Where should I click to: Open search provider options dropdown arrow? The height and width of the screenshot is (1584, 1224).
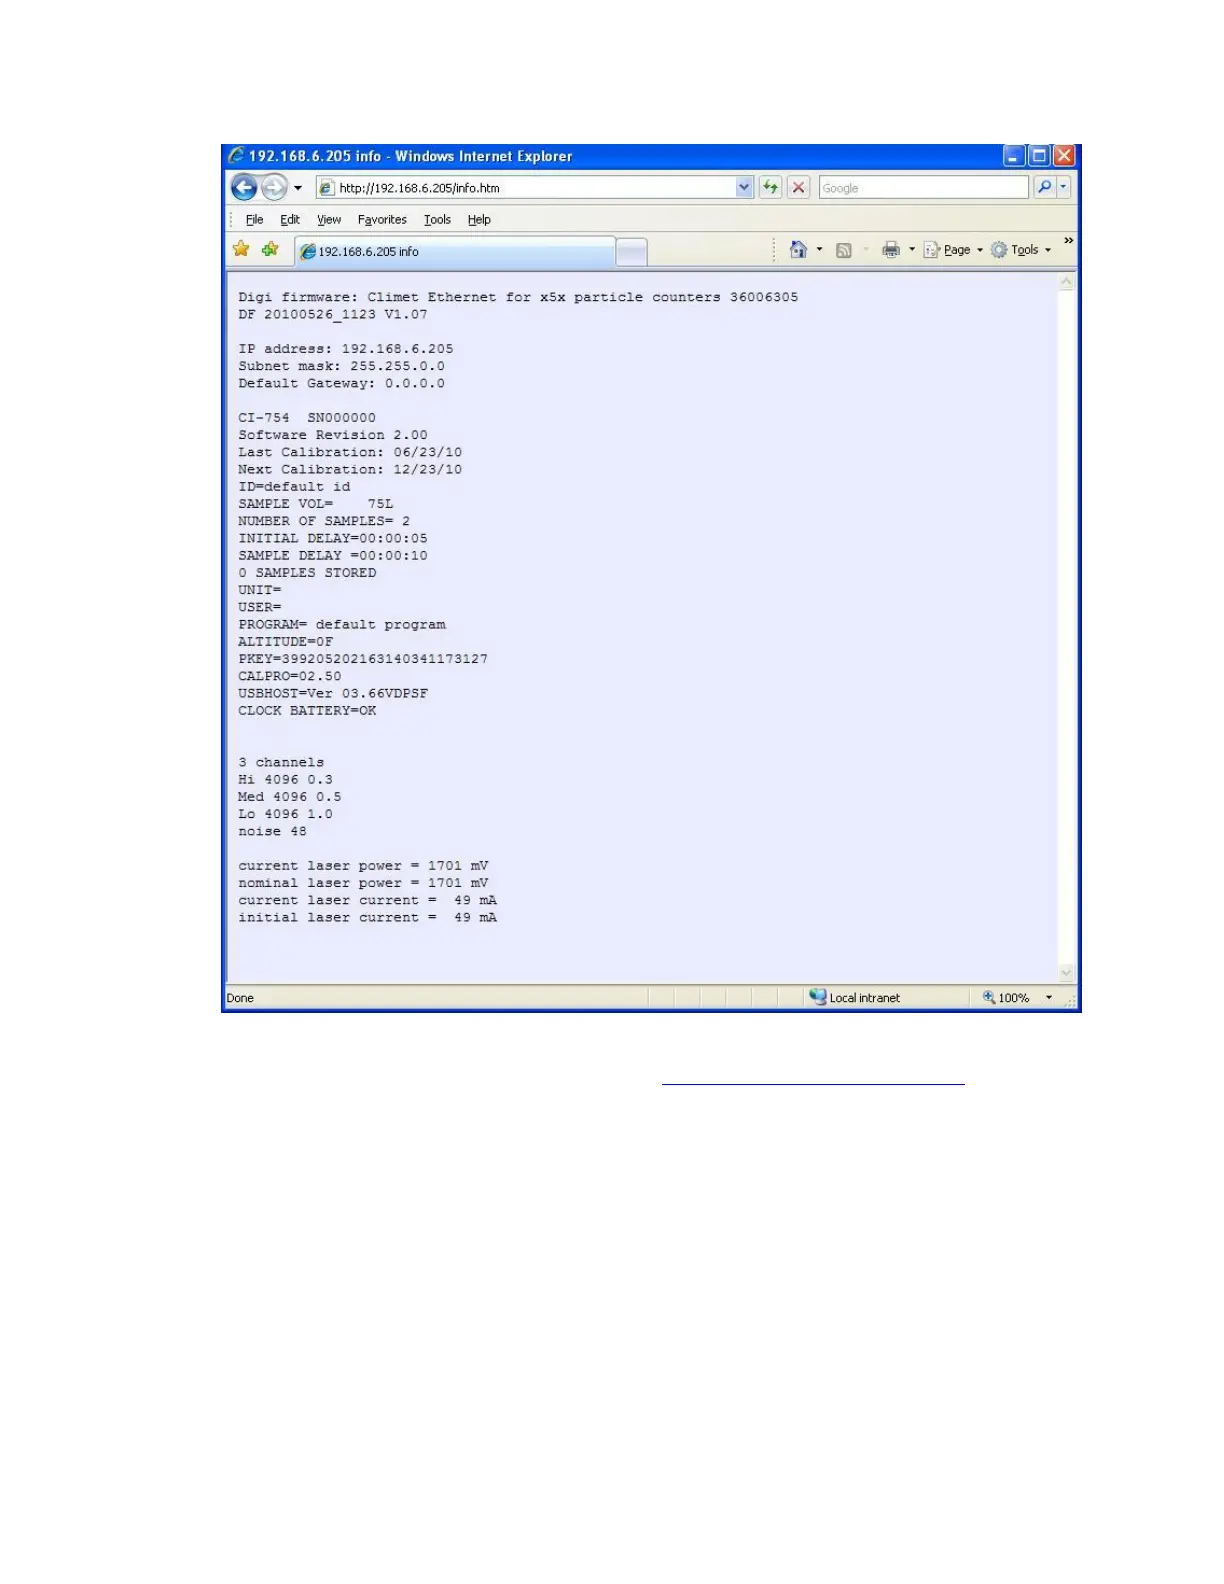1063,187
